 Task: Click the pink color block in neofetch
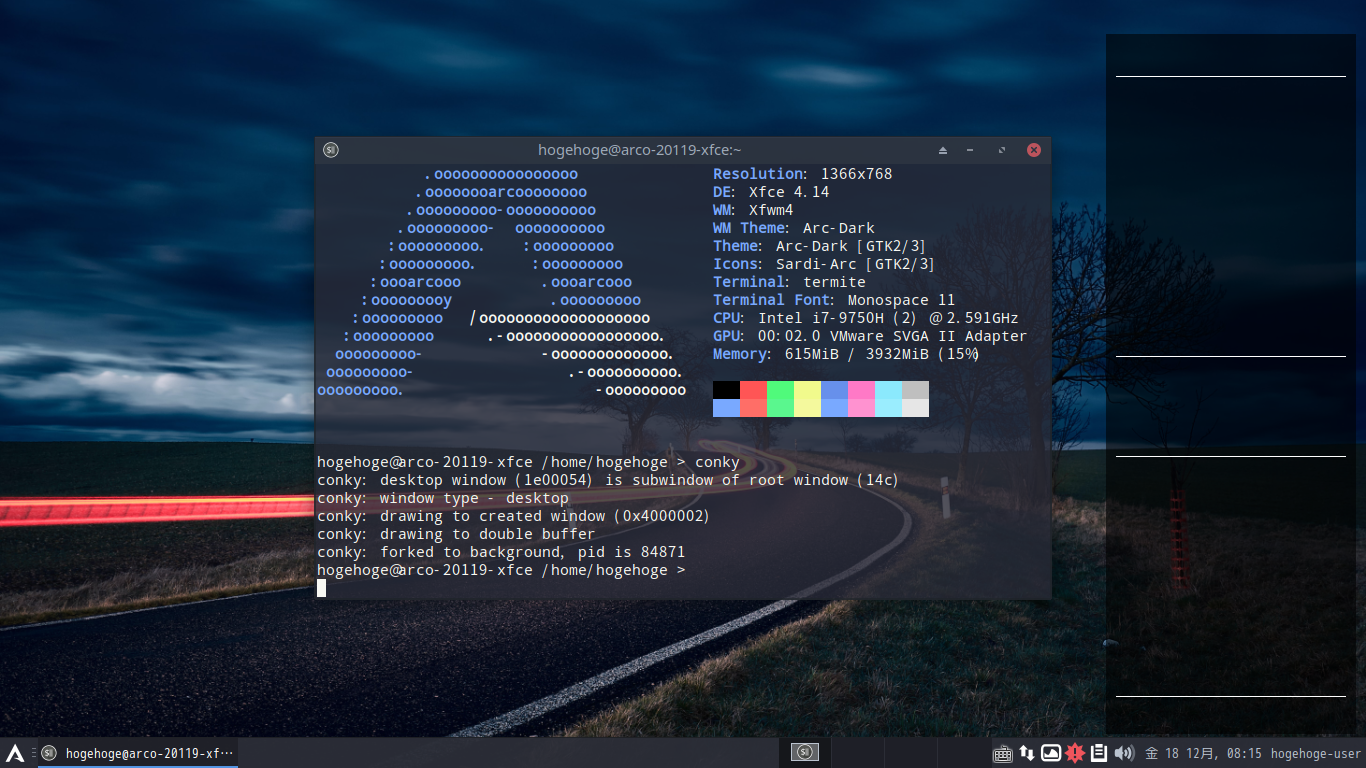(x=861, y=399)
